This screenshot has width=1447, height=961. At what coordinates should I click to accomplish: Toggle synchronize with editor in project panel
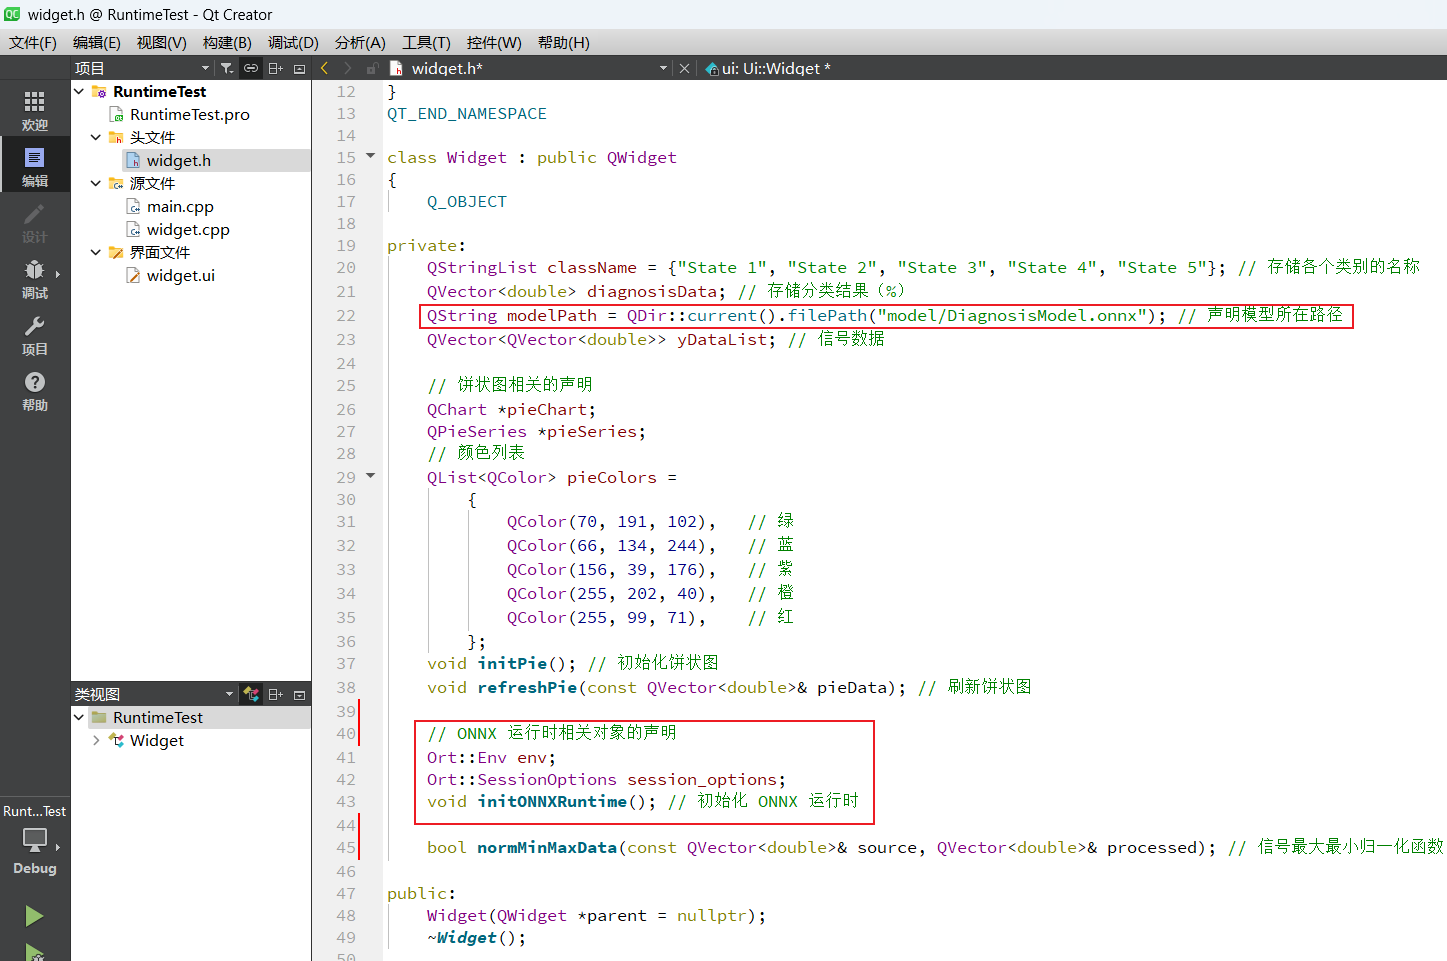point(250,68)
